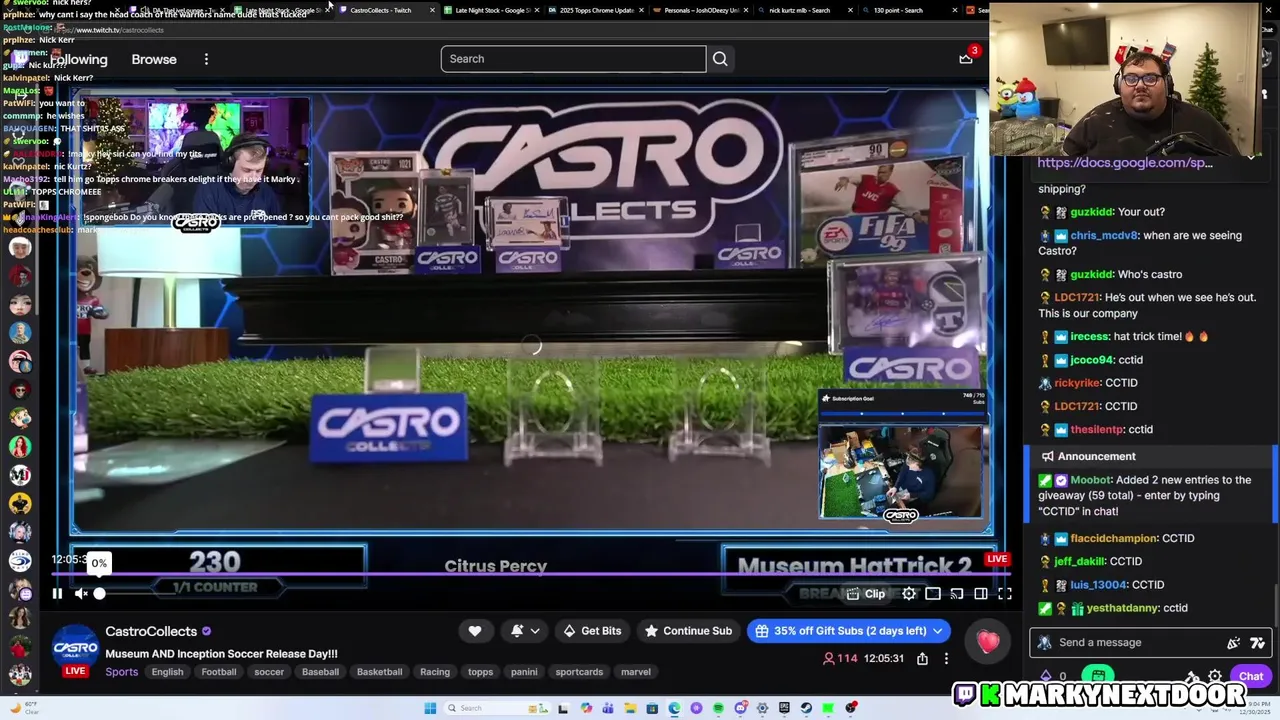Screen dimensions: 1280x720
Task: Click CastroCollects channel avatar
Action: [x=75, y=647]
